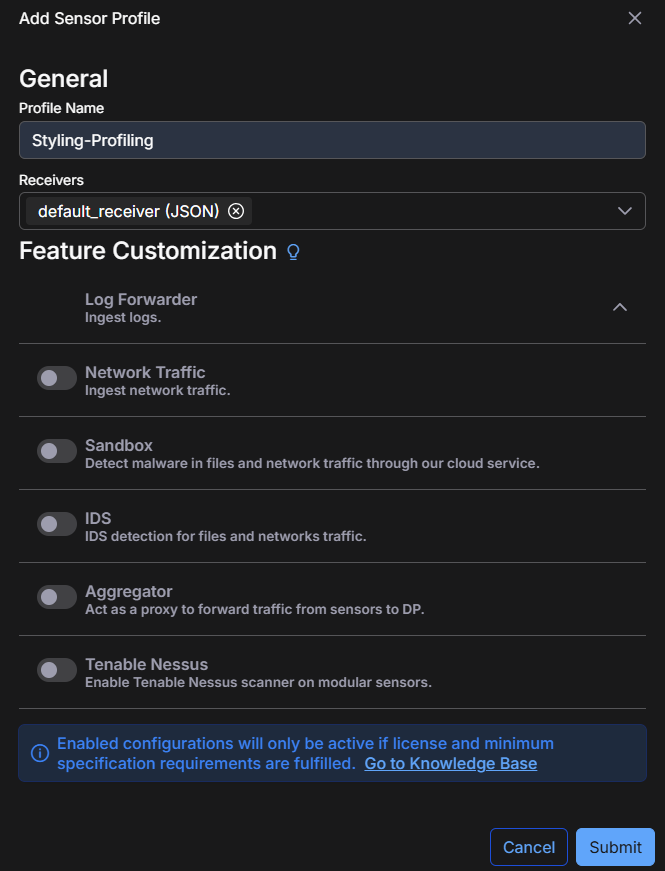Screen dimensions: 665x871
Task: Close the Add Sensor Profile dialog
Action: (x=634, y=18)
